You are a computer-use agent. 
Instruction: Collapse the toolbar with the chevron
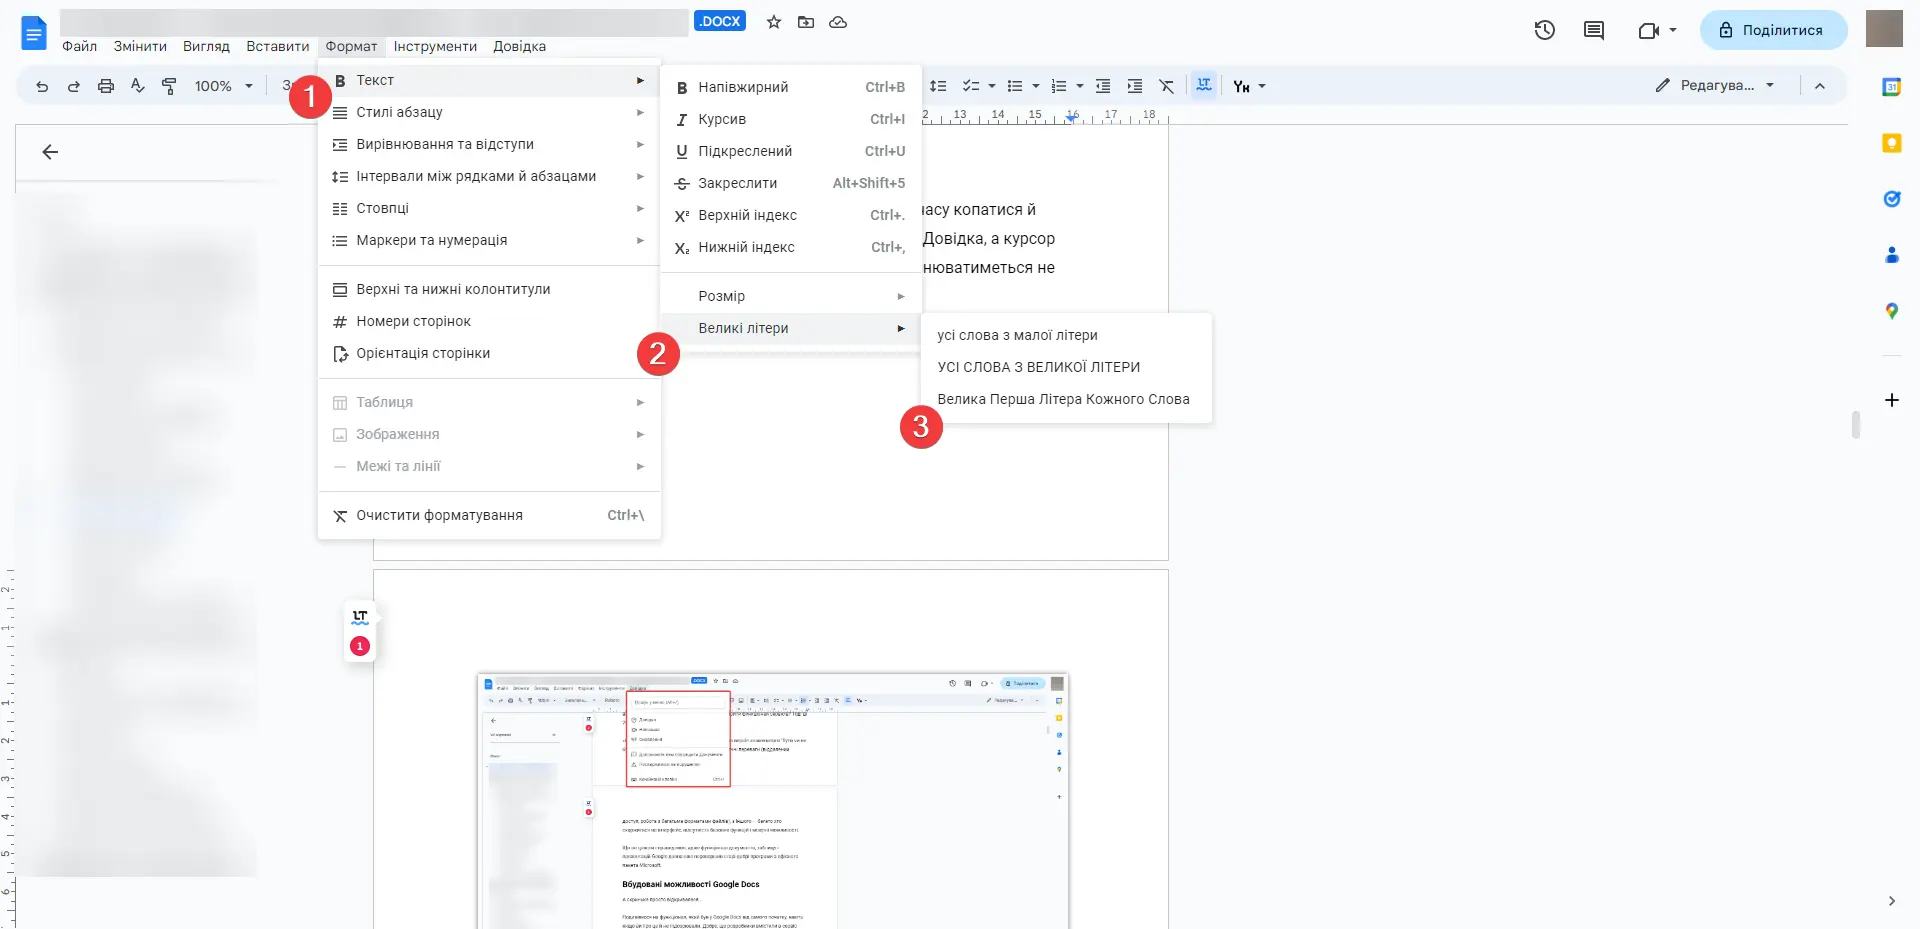click(1820, 86)
